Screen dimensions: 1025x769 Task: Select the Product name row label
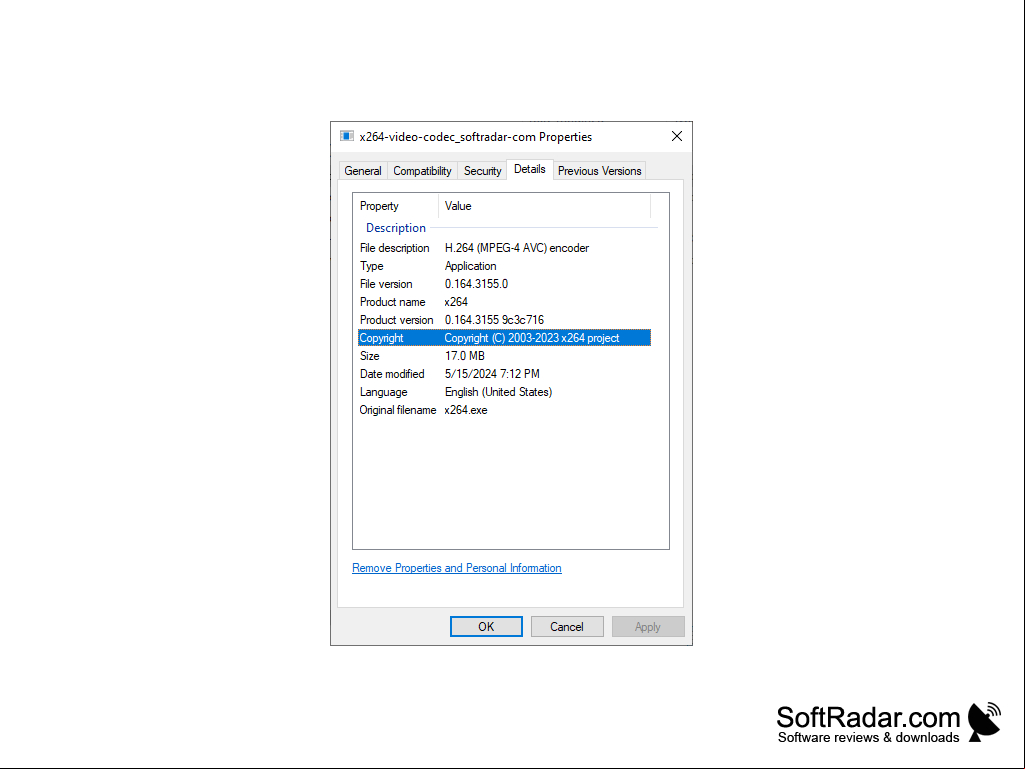click(392, 302)
